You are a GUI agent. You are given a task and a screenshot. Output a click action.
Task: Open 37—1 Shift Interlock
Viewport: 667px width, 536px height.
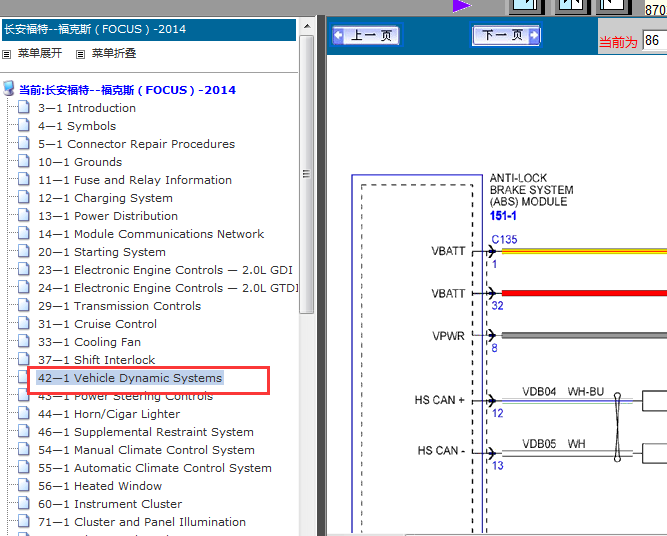[x=97, y=360]
